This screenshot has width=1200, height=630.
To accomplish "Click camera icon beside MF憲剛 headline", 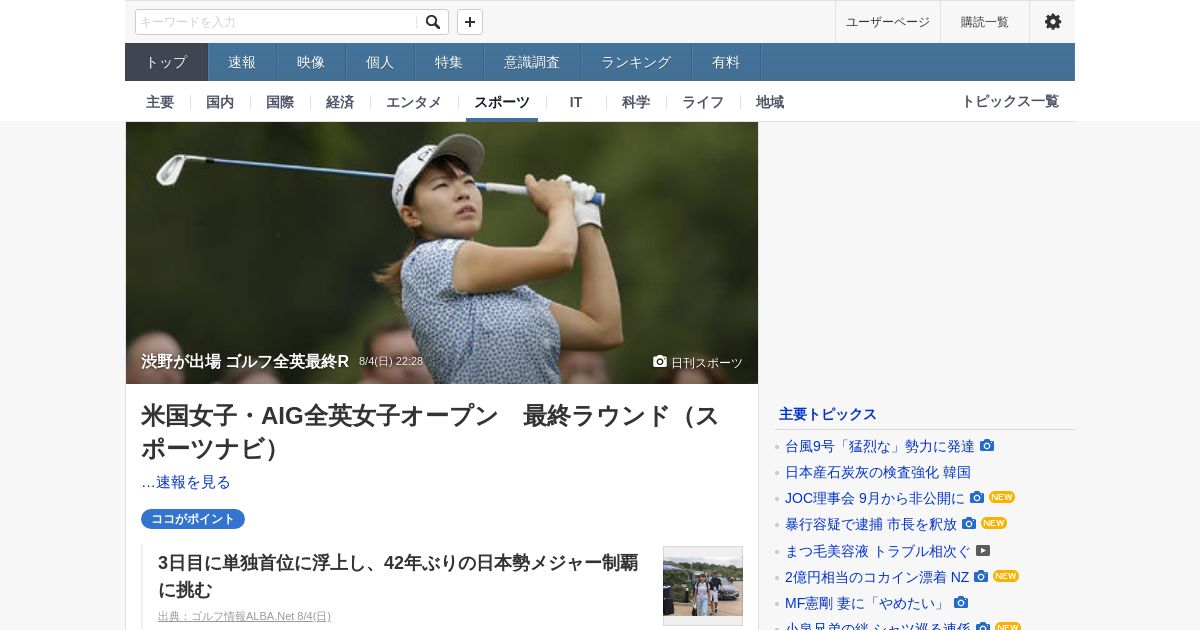I will 961,602.
